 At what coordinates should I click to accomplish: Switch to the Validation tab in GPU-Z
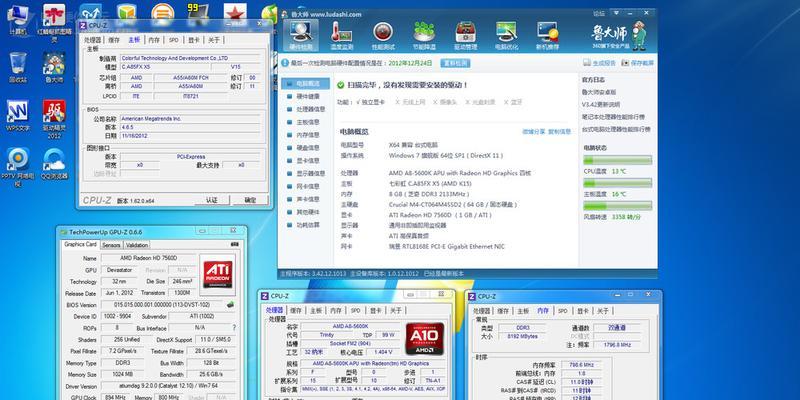pos(137,245)
